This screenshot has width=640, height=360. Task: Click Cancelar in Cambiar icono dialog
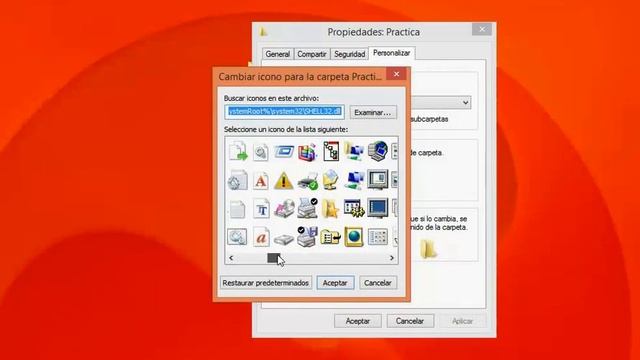[x=378, y=283]
